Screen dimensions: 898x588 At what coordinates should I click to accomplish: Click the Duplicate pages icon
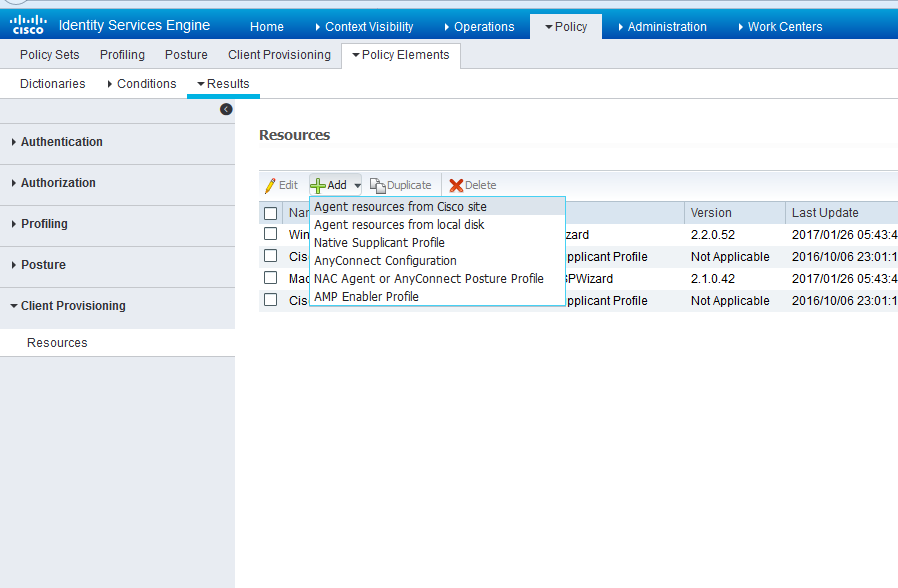coord(377,186)
